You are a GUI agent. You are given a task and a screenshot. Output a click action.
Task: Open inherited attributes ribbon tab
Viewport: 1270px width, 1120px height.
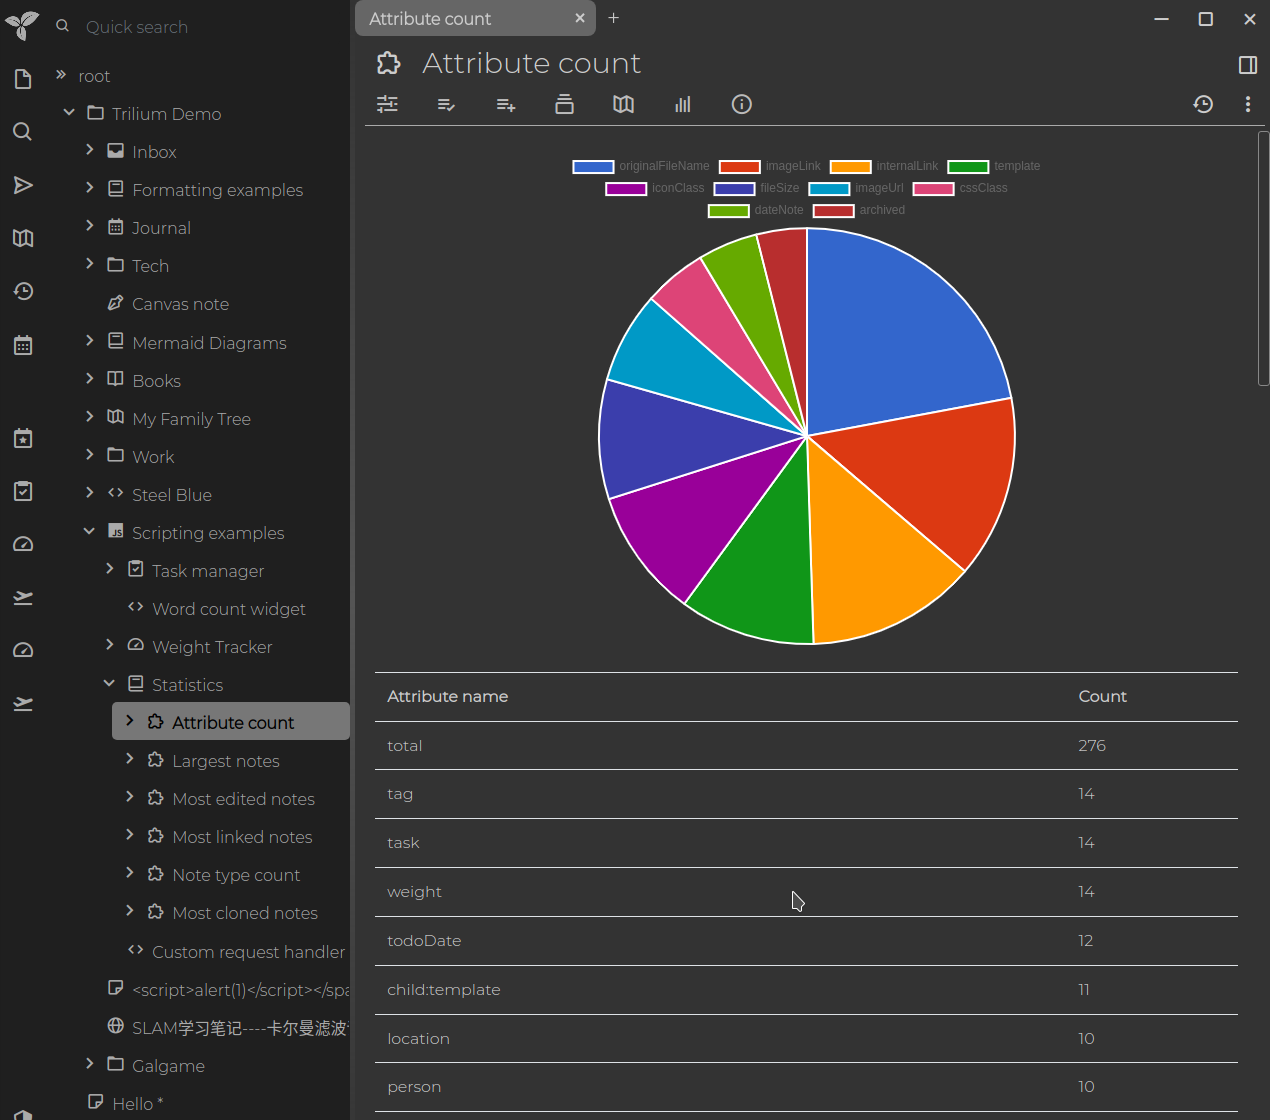click(505, 104)
